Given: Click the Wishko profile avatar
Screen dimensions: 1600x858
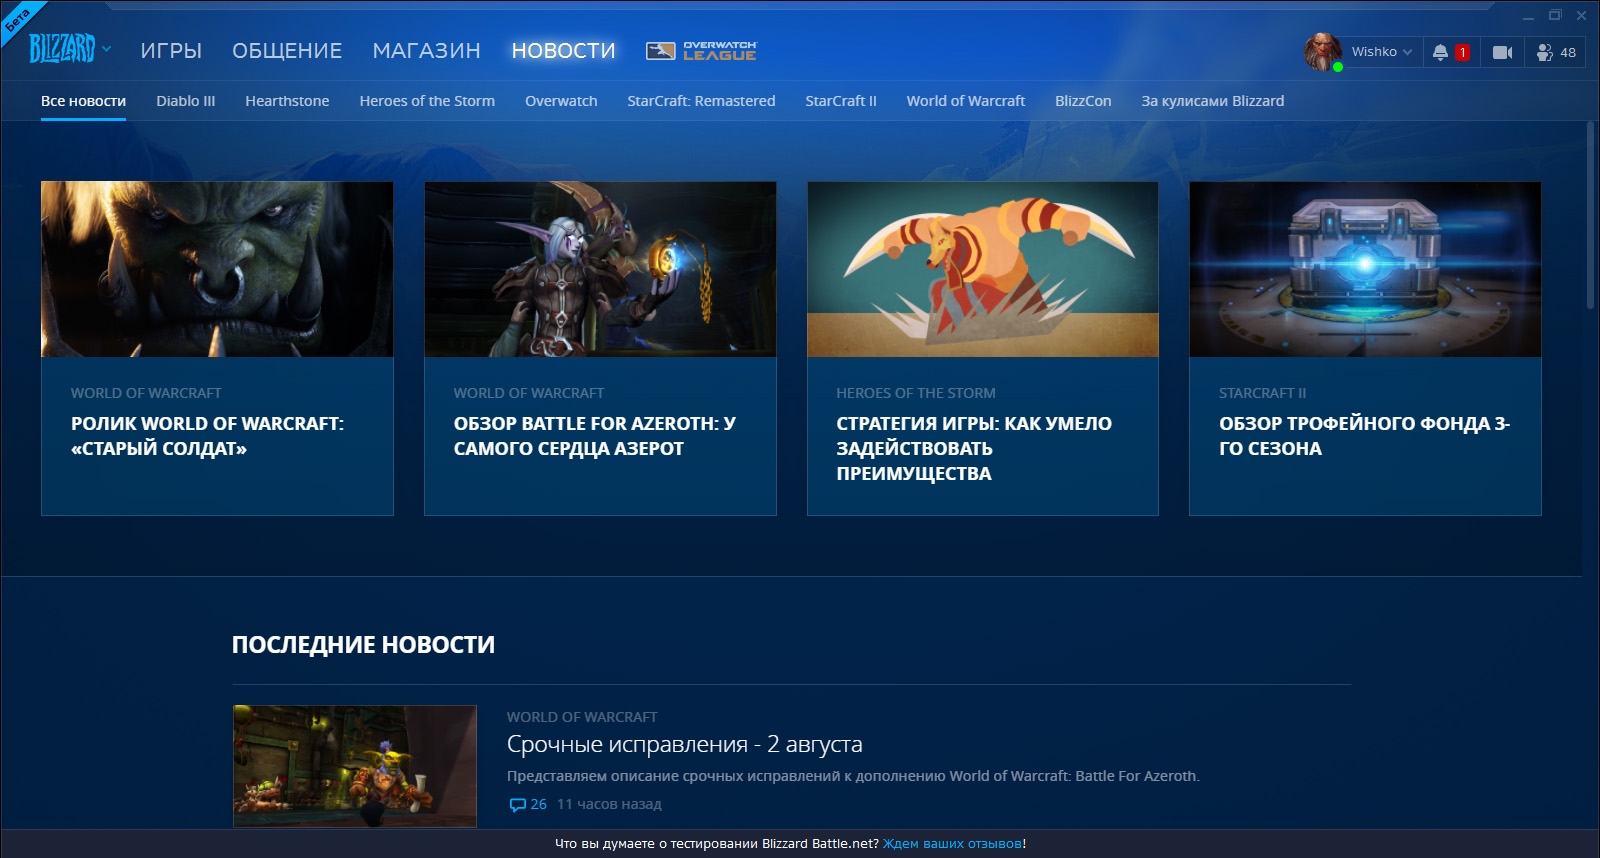Looking at the screenshot, I should (x=1323, y=51).
